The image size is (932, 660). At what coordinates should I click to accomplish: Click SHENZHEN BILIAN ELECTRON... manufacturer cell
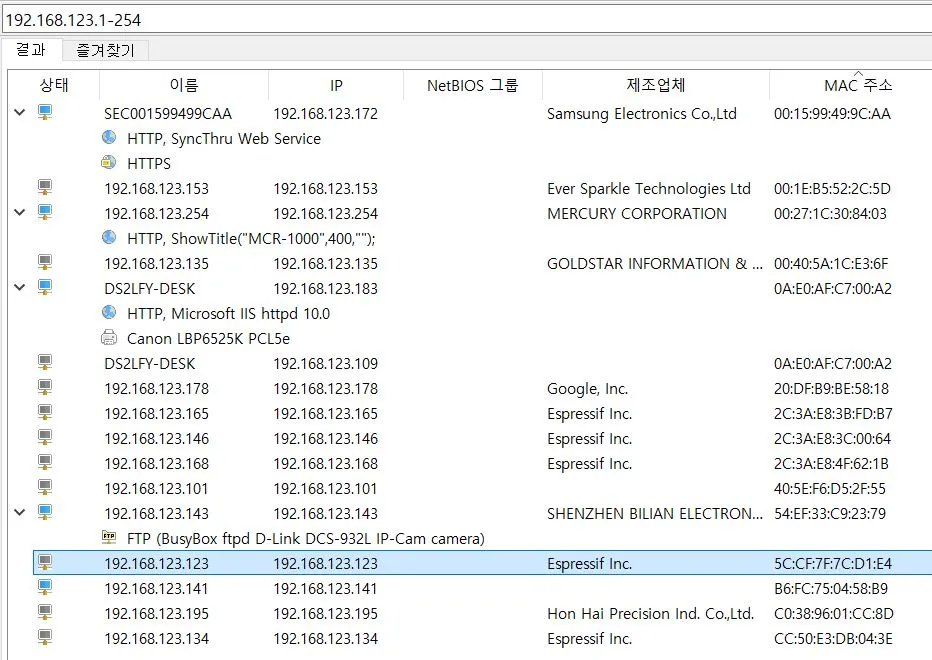tap(654, 513)
